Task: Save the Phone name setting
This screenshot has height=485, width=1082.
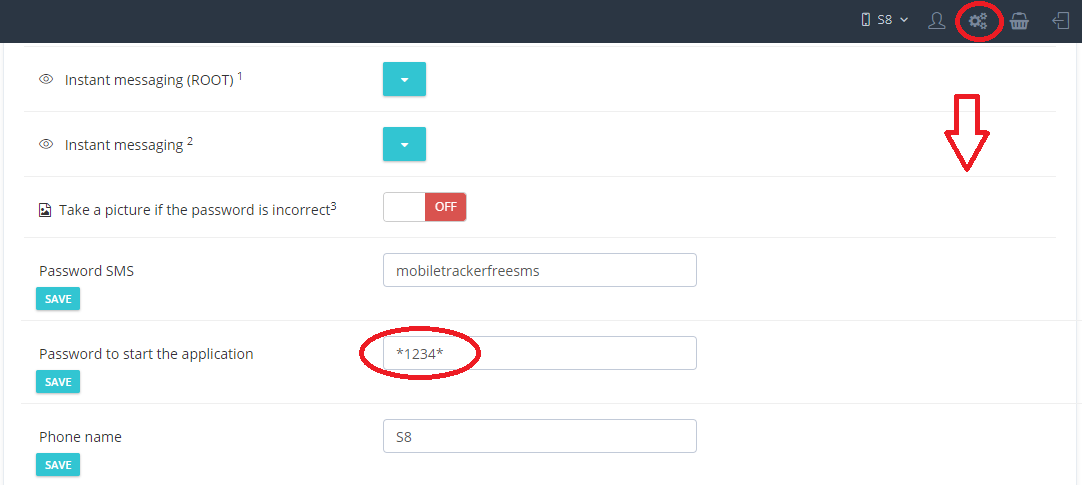Action: pos(58,464)
